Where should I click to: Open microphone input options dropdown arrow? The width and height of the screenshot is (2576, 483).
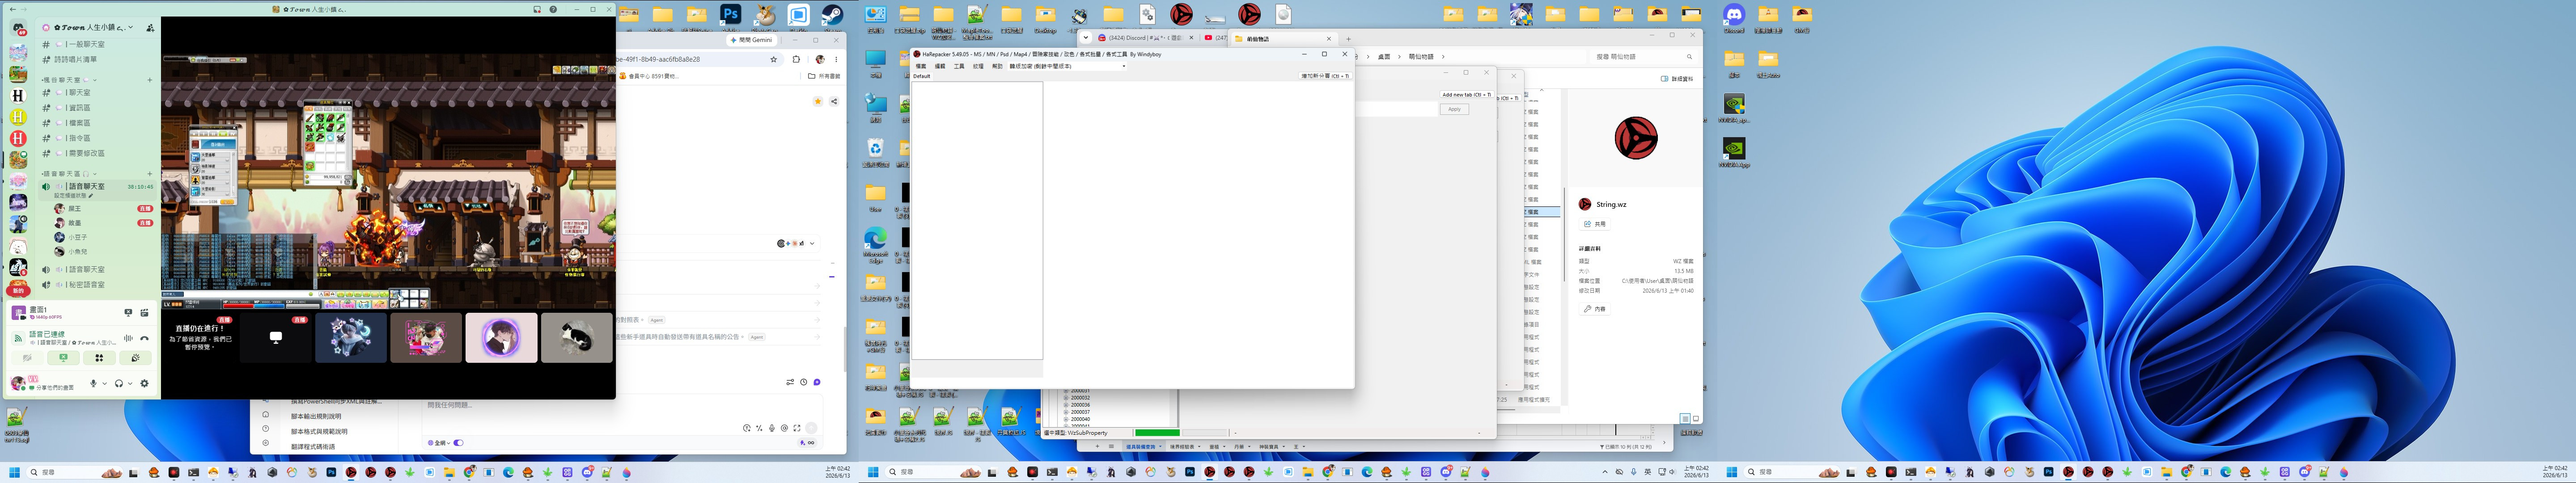tap(104, 383)
